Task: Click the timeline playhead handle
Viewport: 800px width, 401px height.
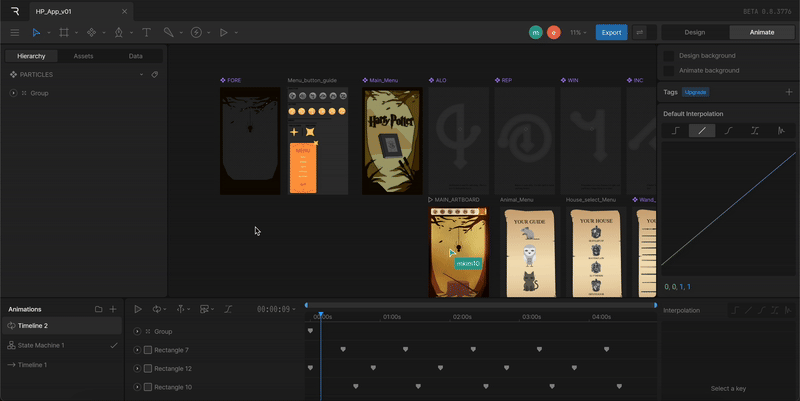Action: point(321,314)
